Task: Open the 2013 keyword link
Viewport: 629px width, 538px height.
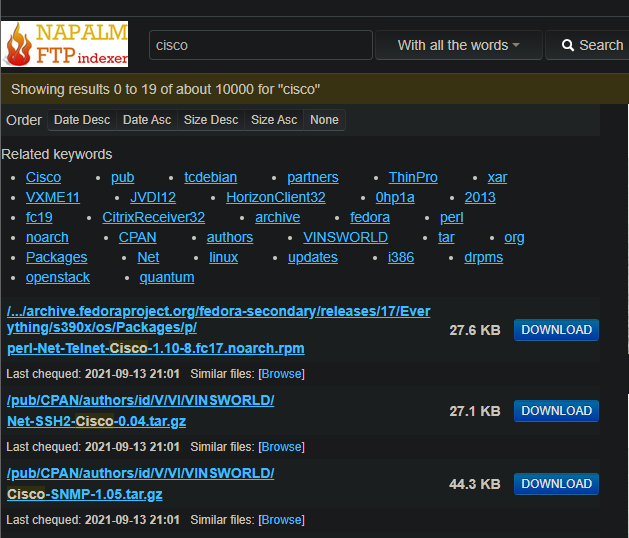Action: [480, 197]
